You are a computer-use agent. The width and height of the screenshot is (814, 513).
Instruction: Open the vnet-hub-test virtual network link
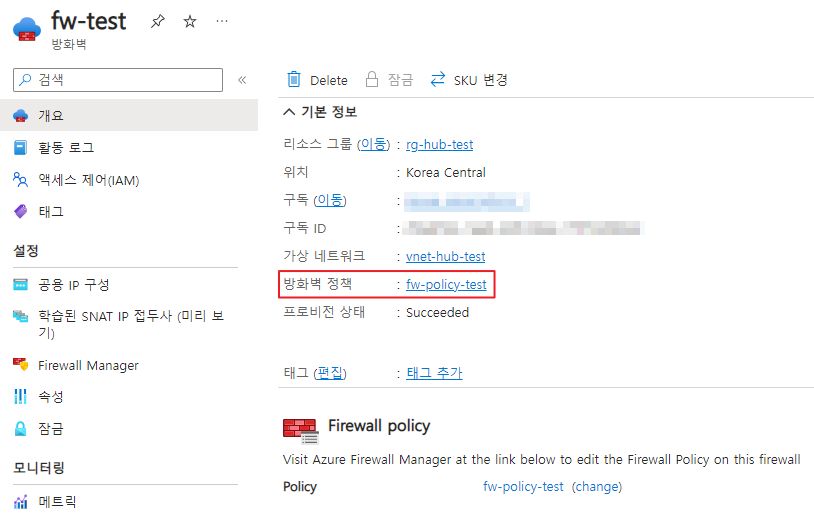(x=445, y=256)
